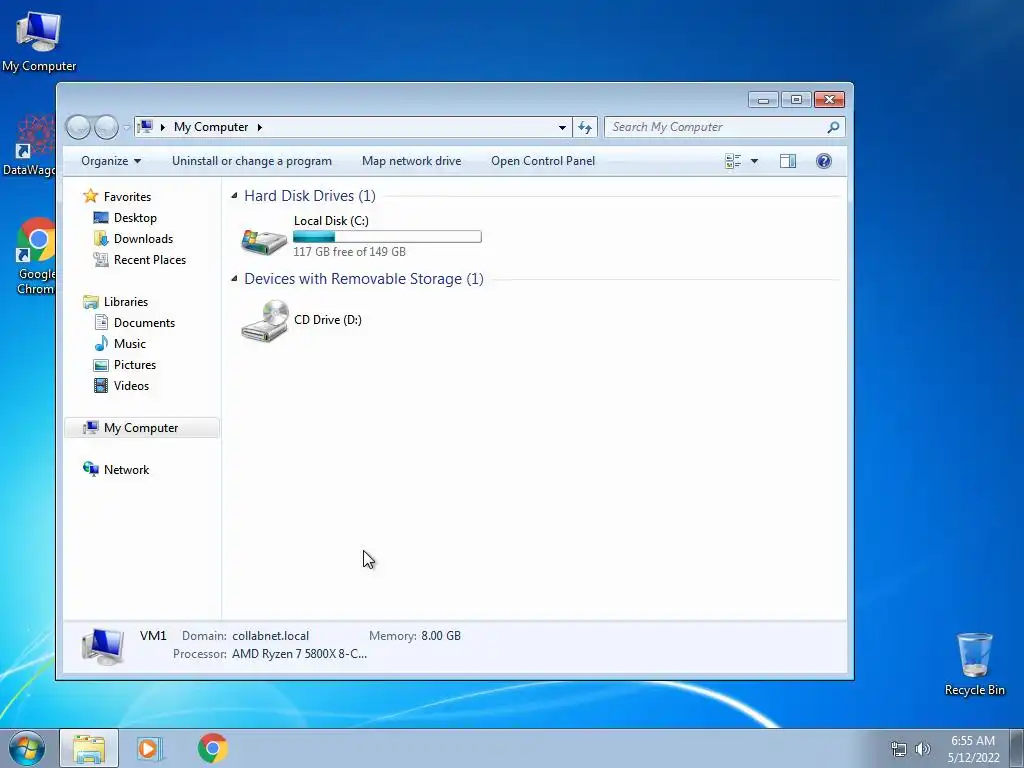1024x768 pixels.
Task: Click Open Control Panel
Action: tap(543, 161)
